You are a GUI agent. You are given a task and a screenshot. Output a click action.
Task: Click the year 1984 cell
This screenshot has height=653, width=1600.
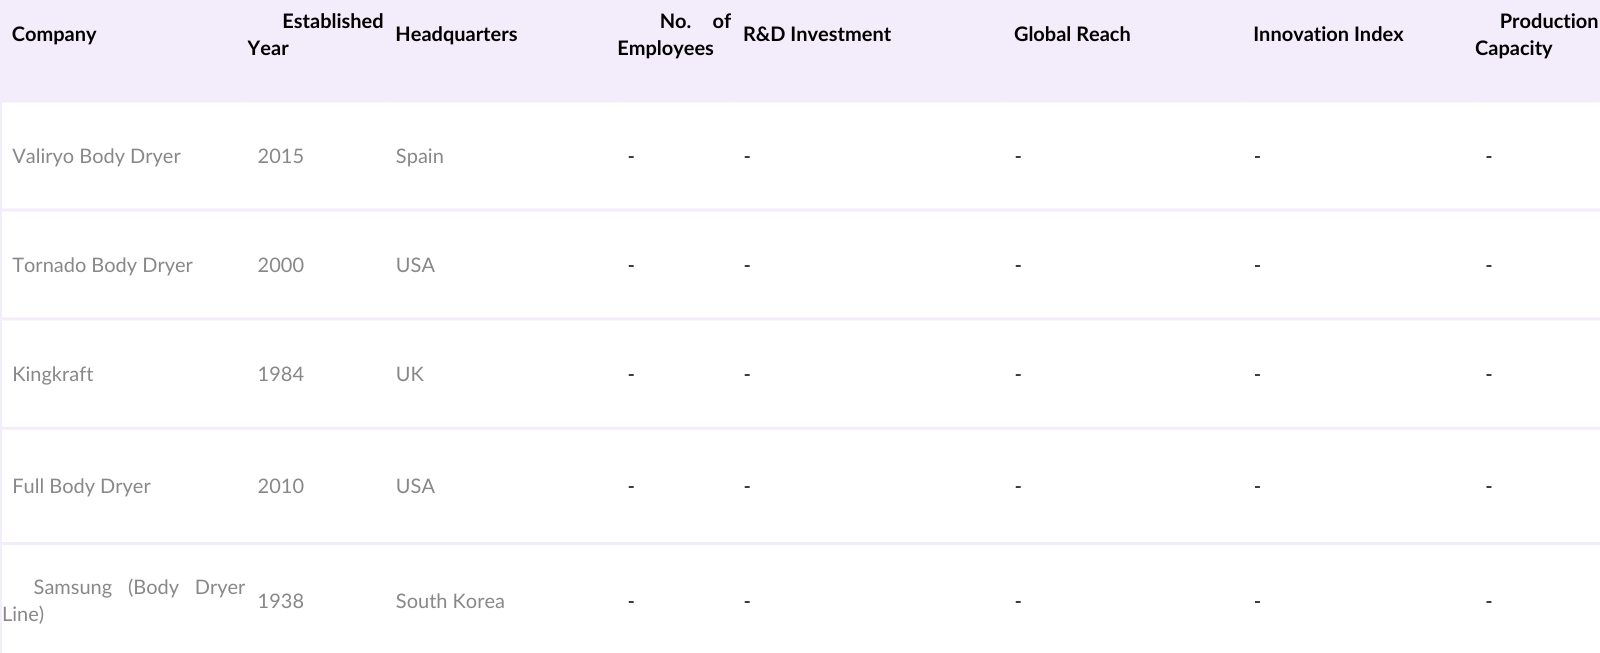[280, 374]
